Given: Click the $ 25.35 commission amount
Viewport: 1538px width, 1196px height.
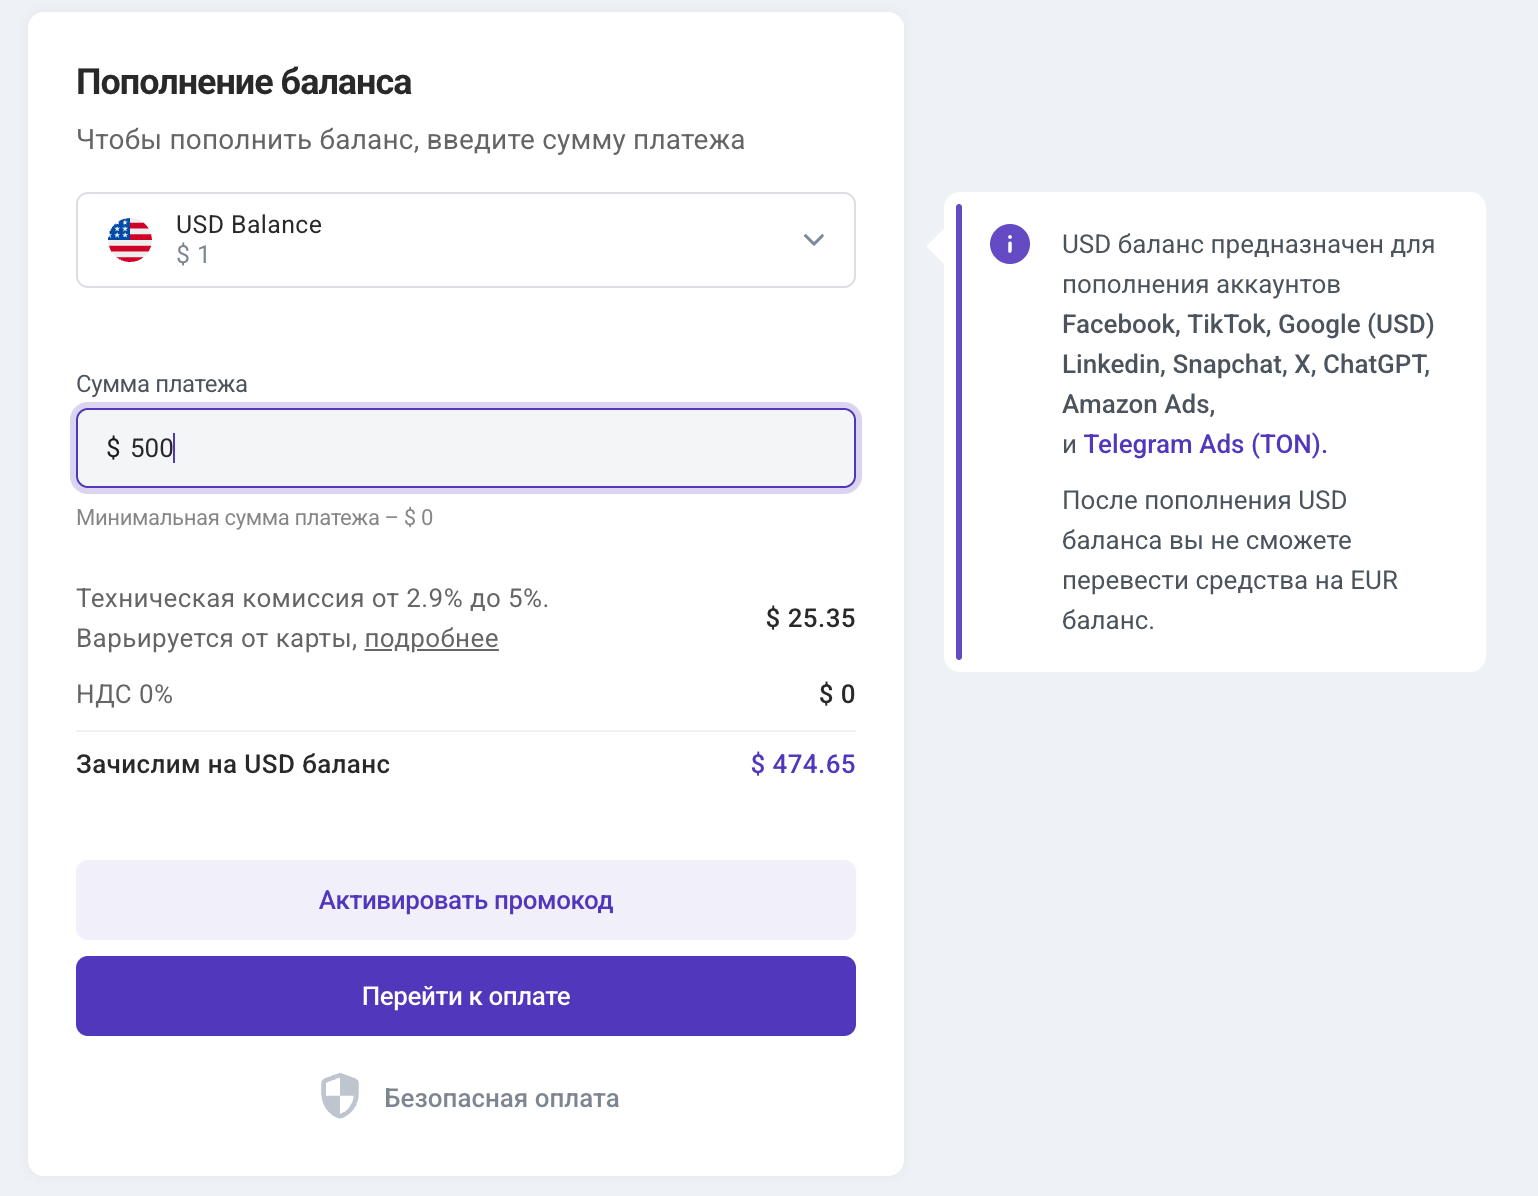Looking at the screenshot, I should pyautogui.click(x=810, y=618).
